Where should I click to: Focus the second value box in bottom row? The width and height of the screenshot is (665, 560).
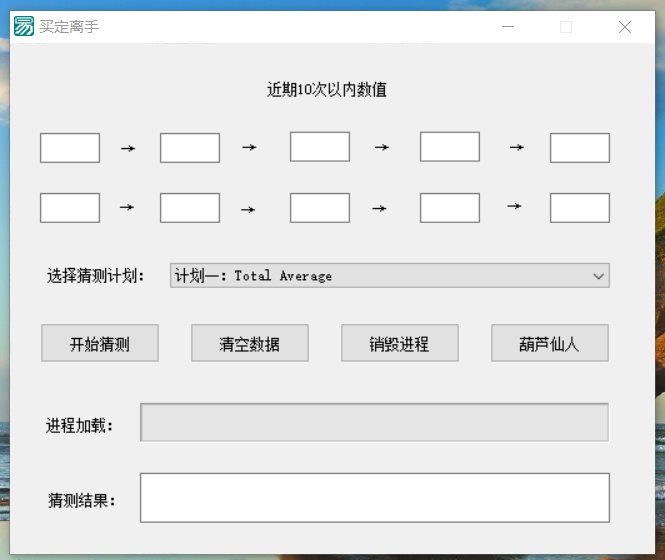click(190, 208)
